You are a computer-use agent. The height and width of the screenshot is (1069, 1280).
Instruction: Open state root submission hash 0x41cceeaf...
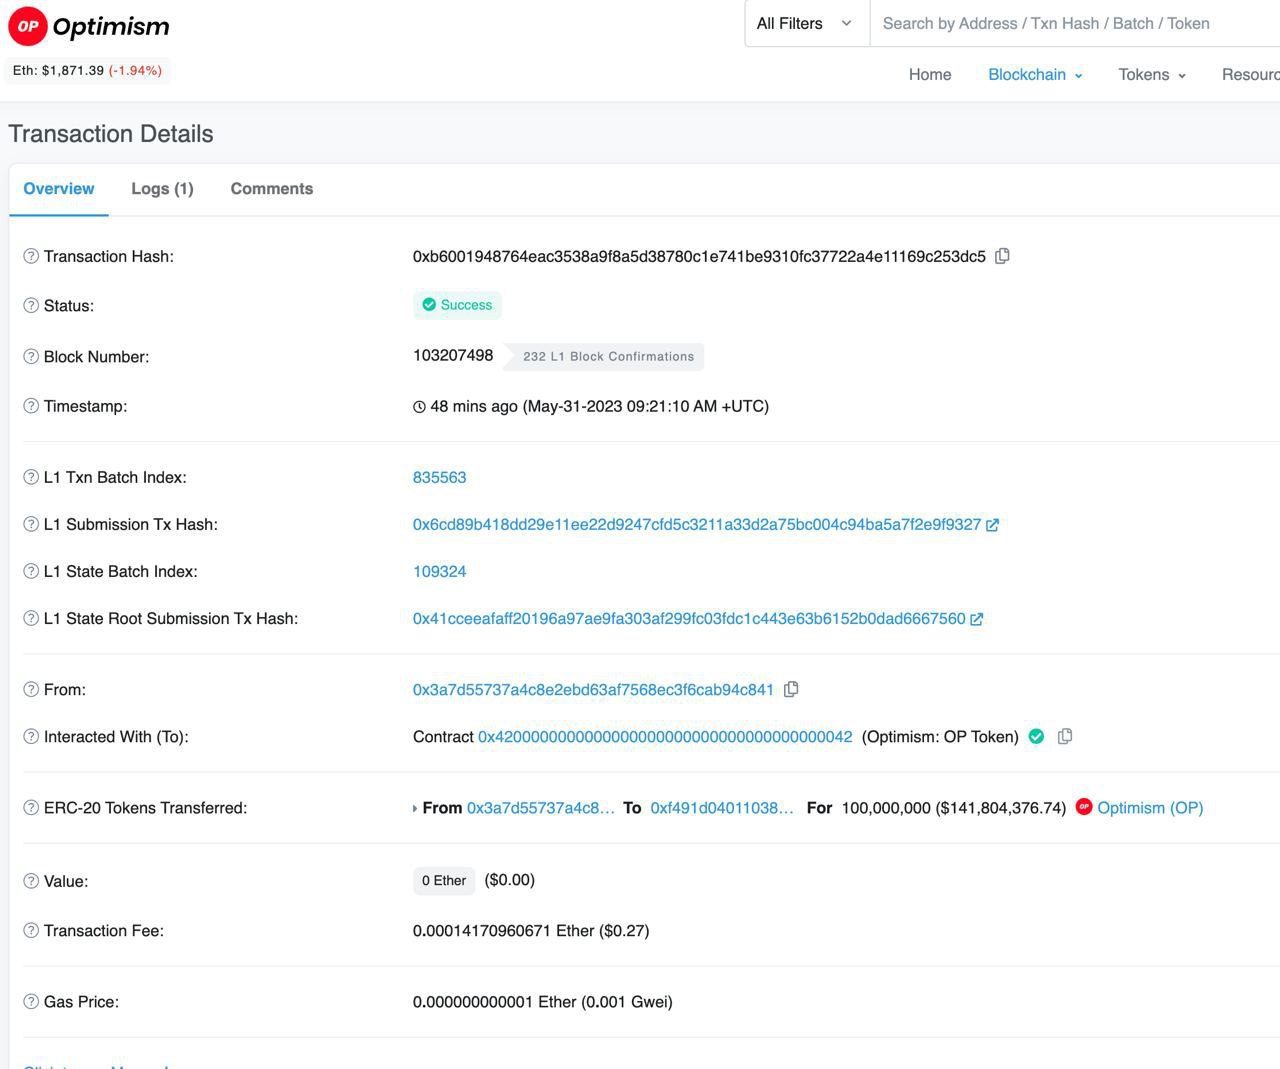(x=689, y=618)
